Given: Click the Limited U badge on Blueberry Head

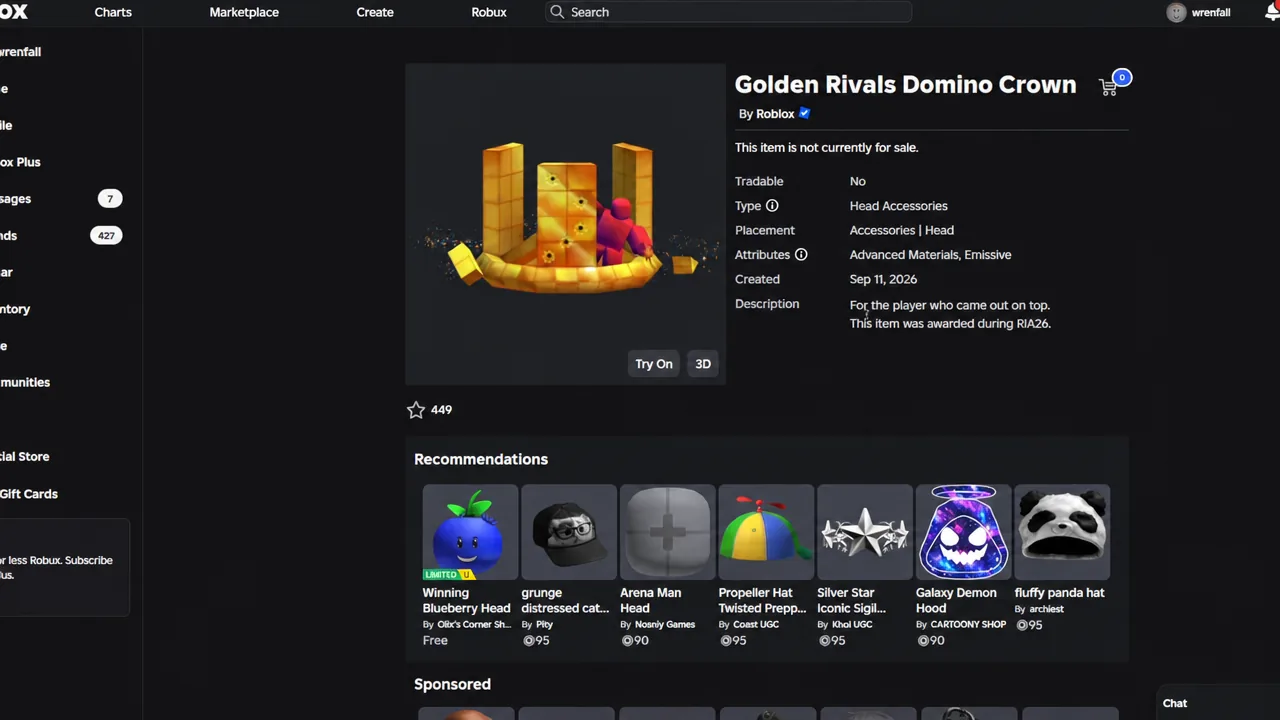Looking at the screenshot, I should 447,574.
